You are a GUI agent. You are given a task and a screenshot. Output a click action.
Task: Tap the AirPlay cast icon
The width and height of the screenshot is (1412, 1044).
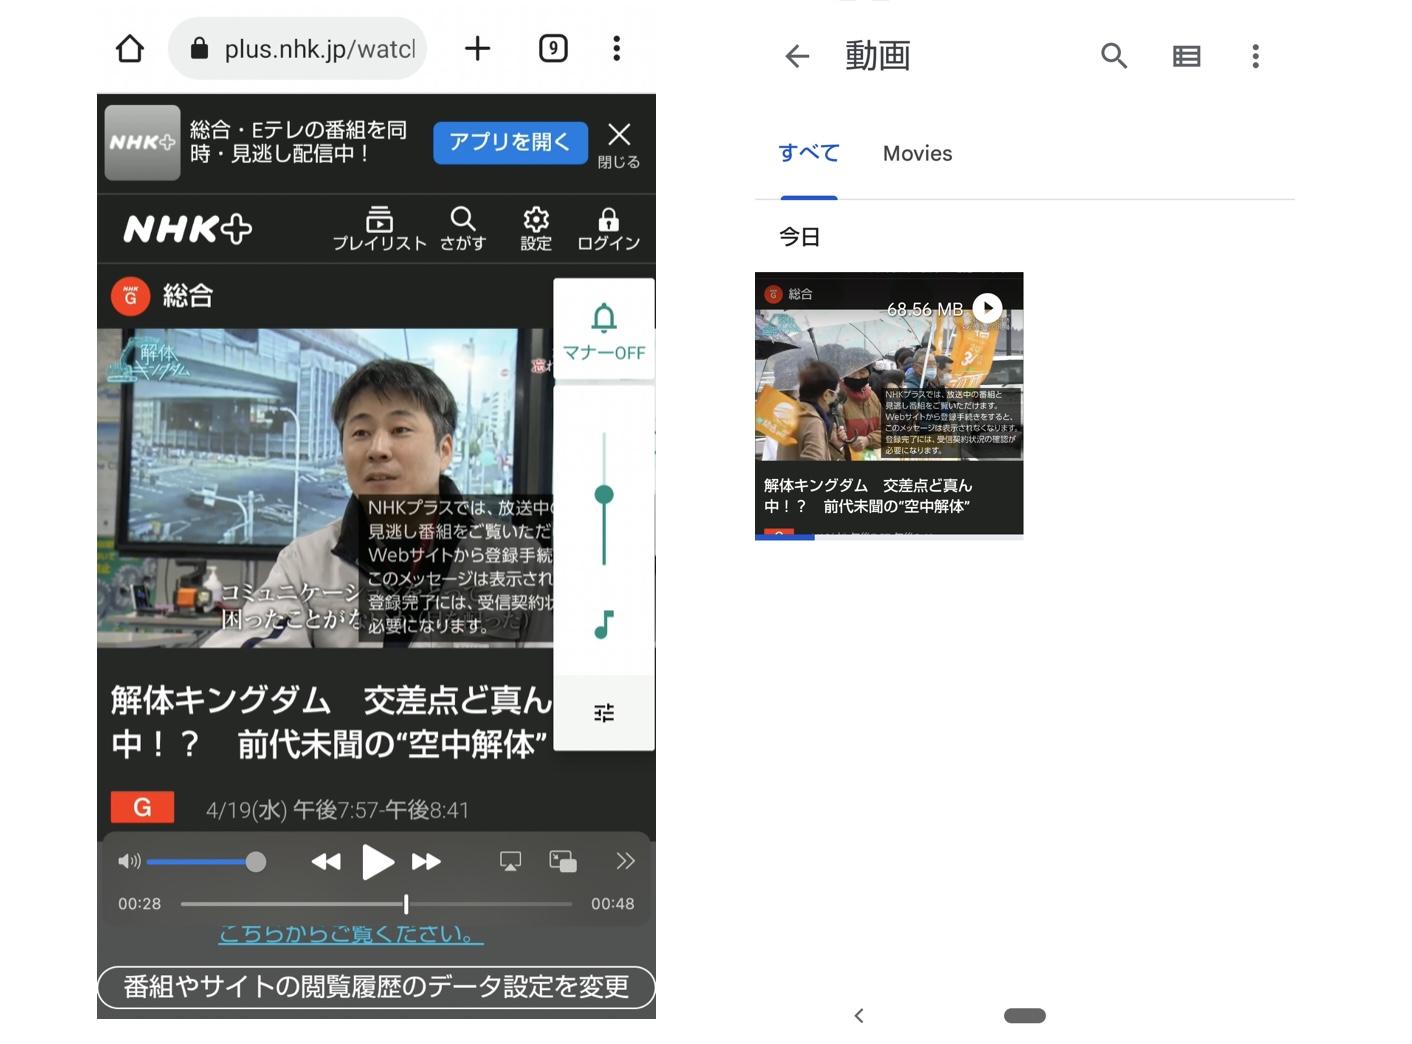510,861
